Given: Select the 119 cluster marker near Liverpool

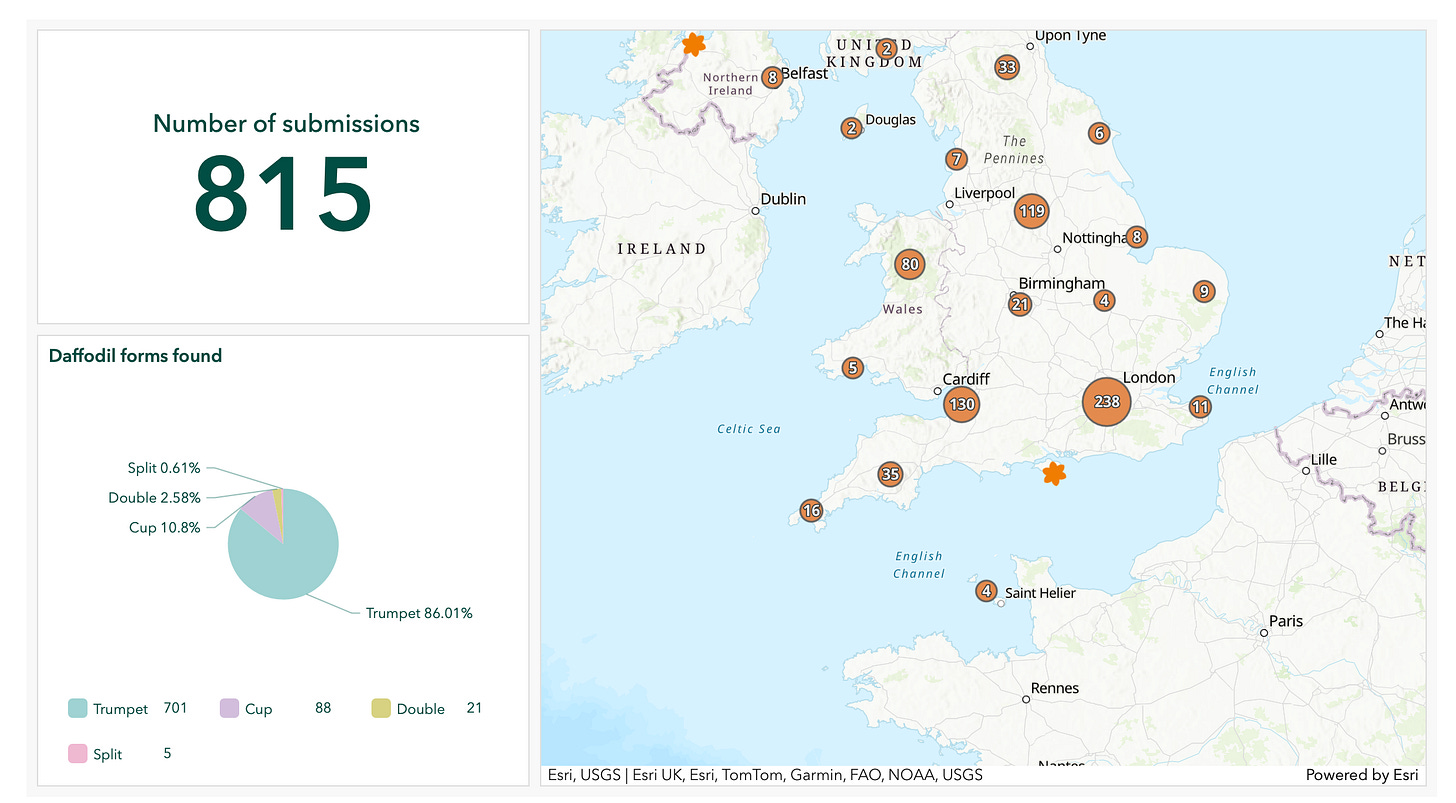Looking at the screenshot, I should 1031,211.
